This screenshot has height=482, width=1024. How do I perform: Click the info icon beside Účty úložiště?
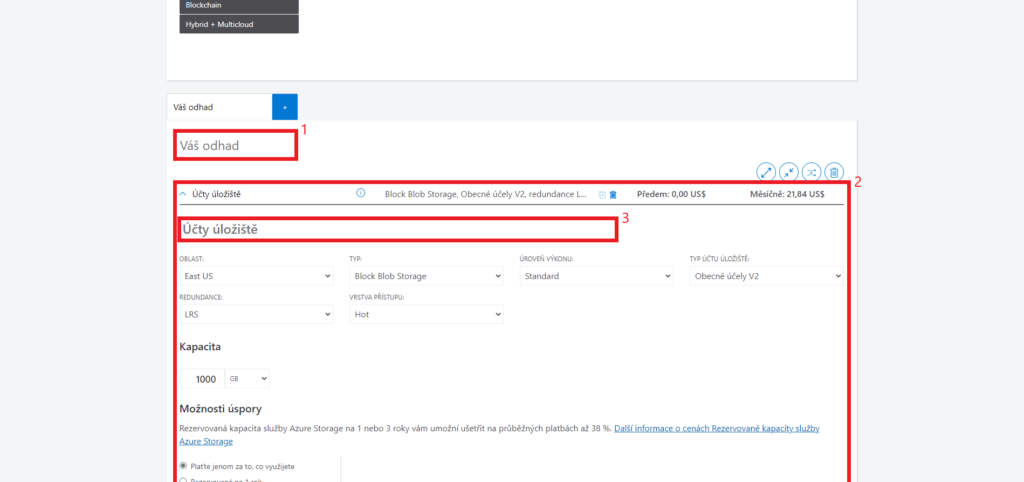361,193
